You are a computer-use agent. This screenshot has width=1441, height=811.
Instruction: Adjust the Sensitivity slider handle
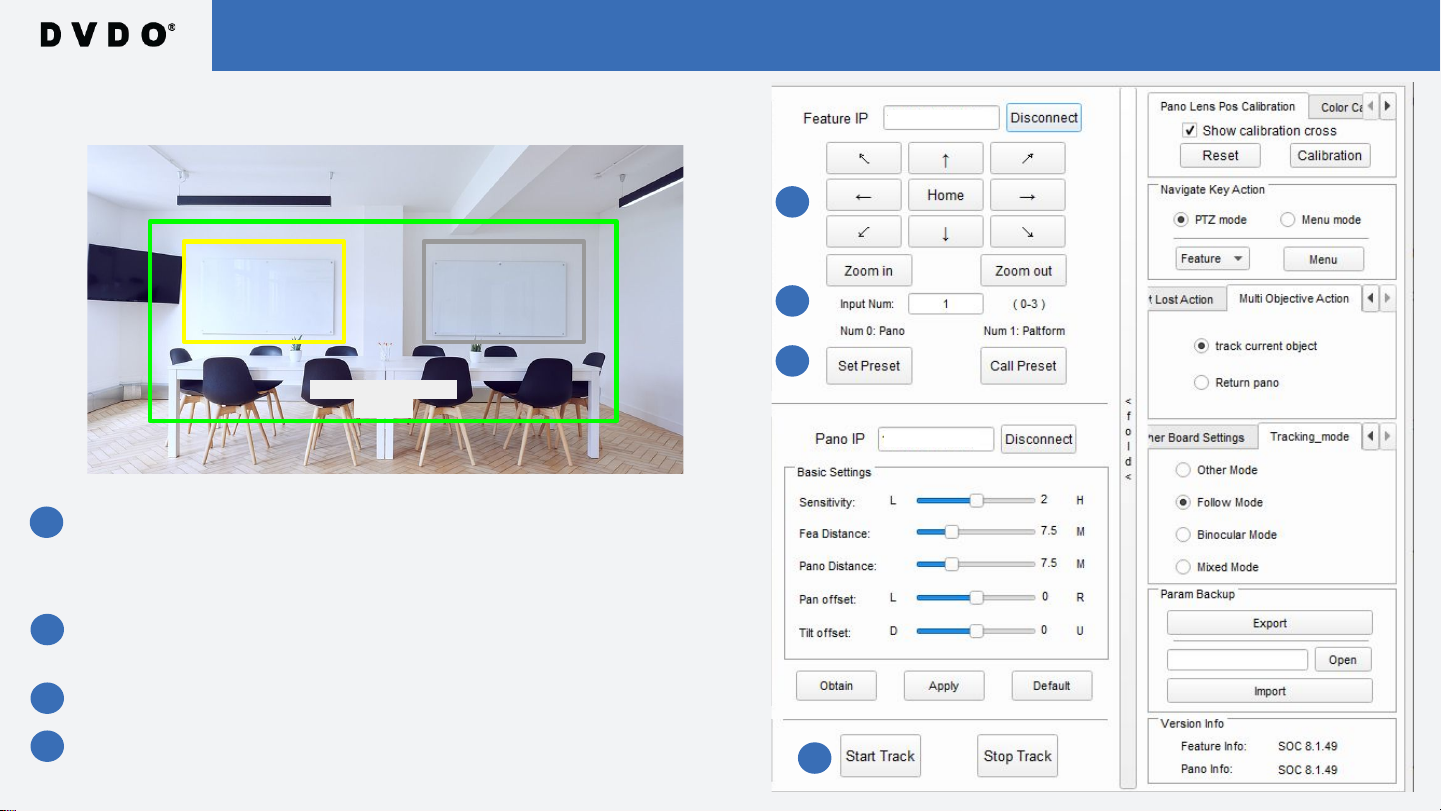[976, 500]
